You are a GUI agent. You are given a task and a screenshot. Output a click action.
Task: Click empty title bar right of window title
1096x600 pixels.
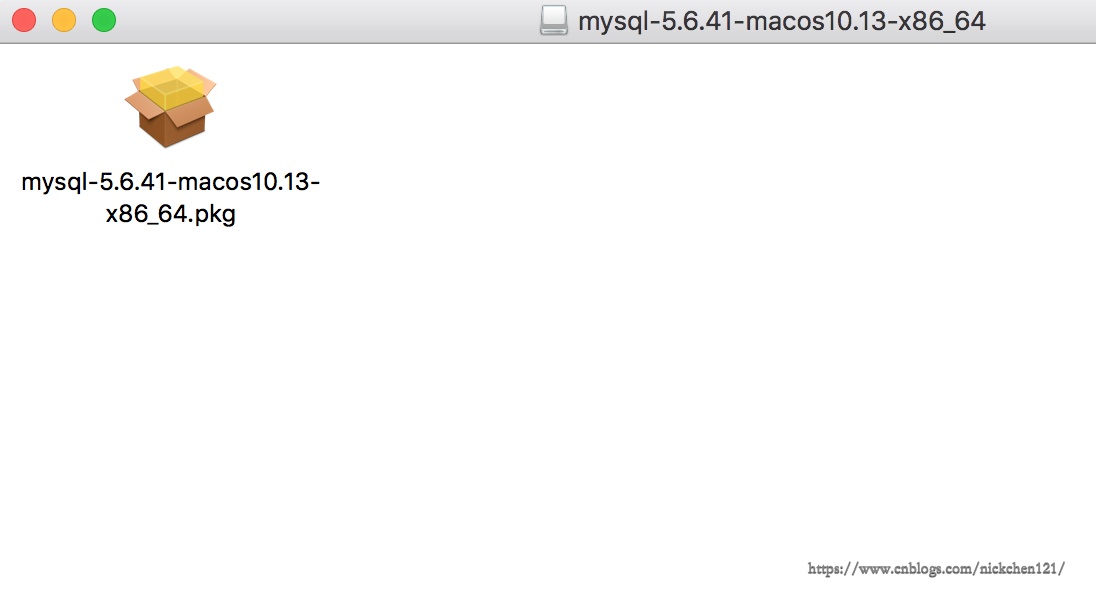click(x=1040, y=21)
